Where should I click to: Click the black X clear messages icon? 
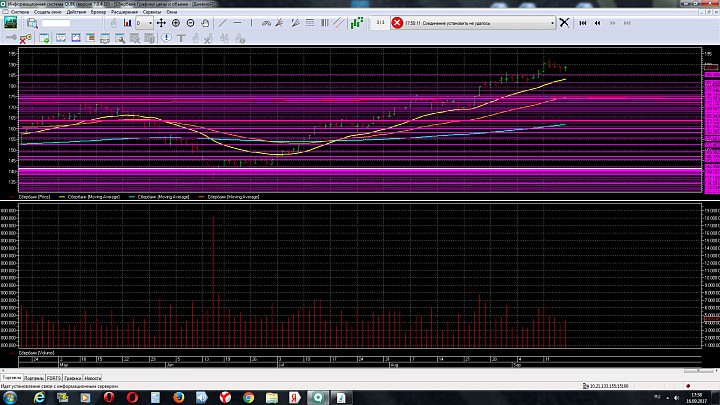pyautogui.click(x=564, y=23)
